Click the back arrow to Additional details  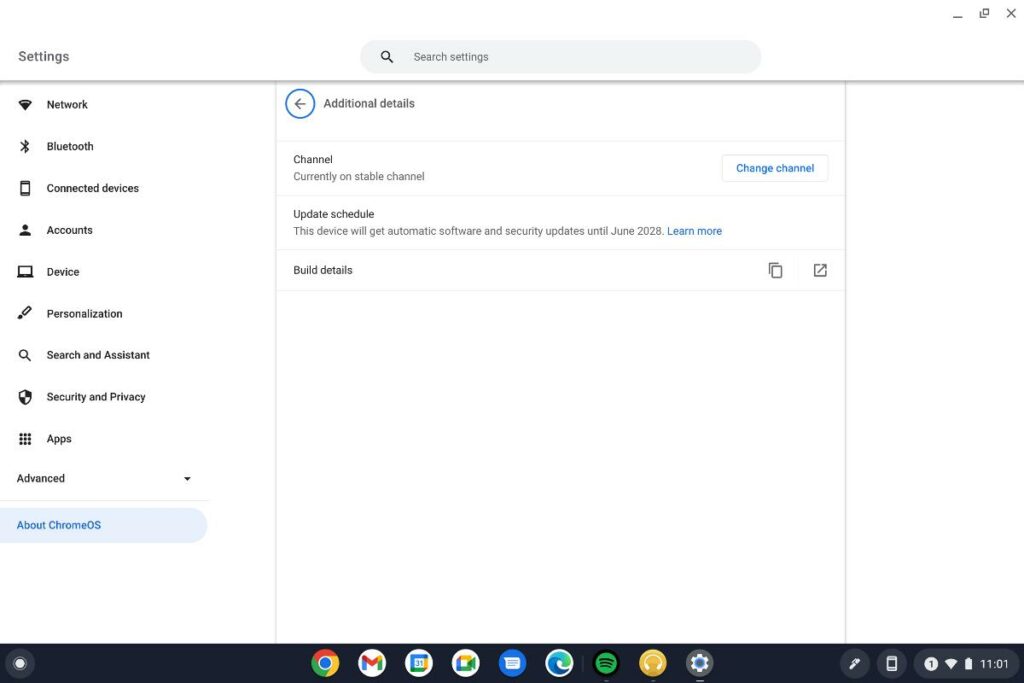[x=299, y=103]
